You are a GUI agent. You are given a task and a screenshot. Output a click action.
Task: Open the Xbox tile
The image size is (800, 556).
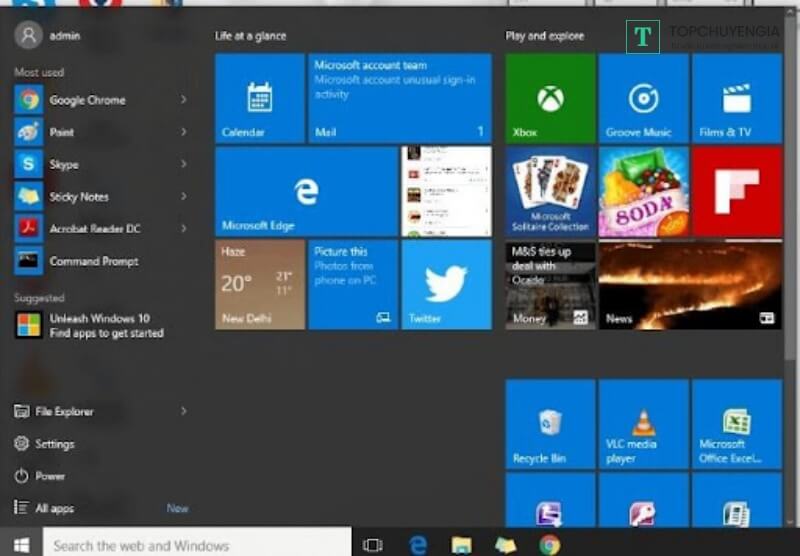[x=550, y=98]
